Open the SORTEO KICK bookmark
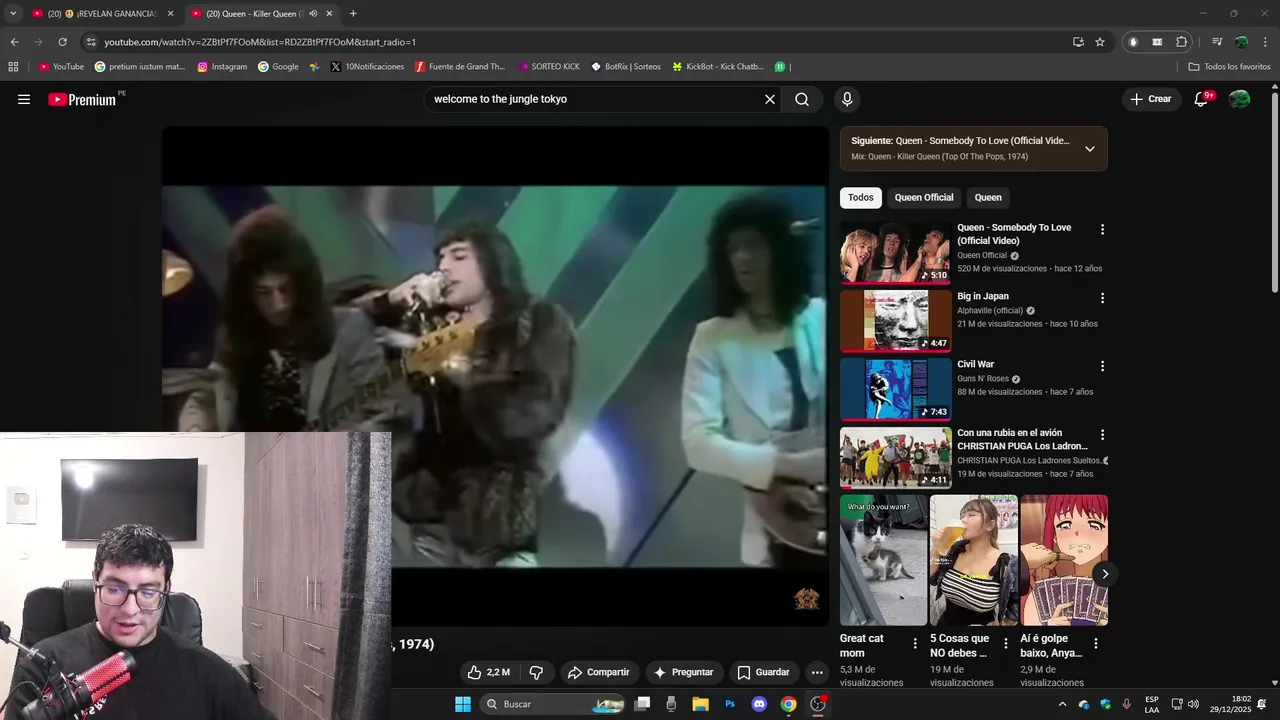The width and height of the screenshot is (1280, 720). [x=549, y=67]
